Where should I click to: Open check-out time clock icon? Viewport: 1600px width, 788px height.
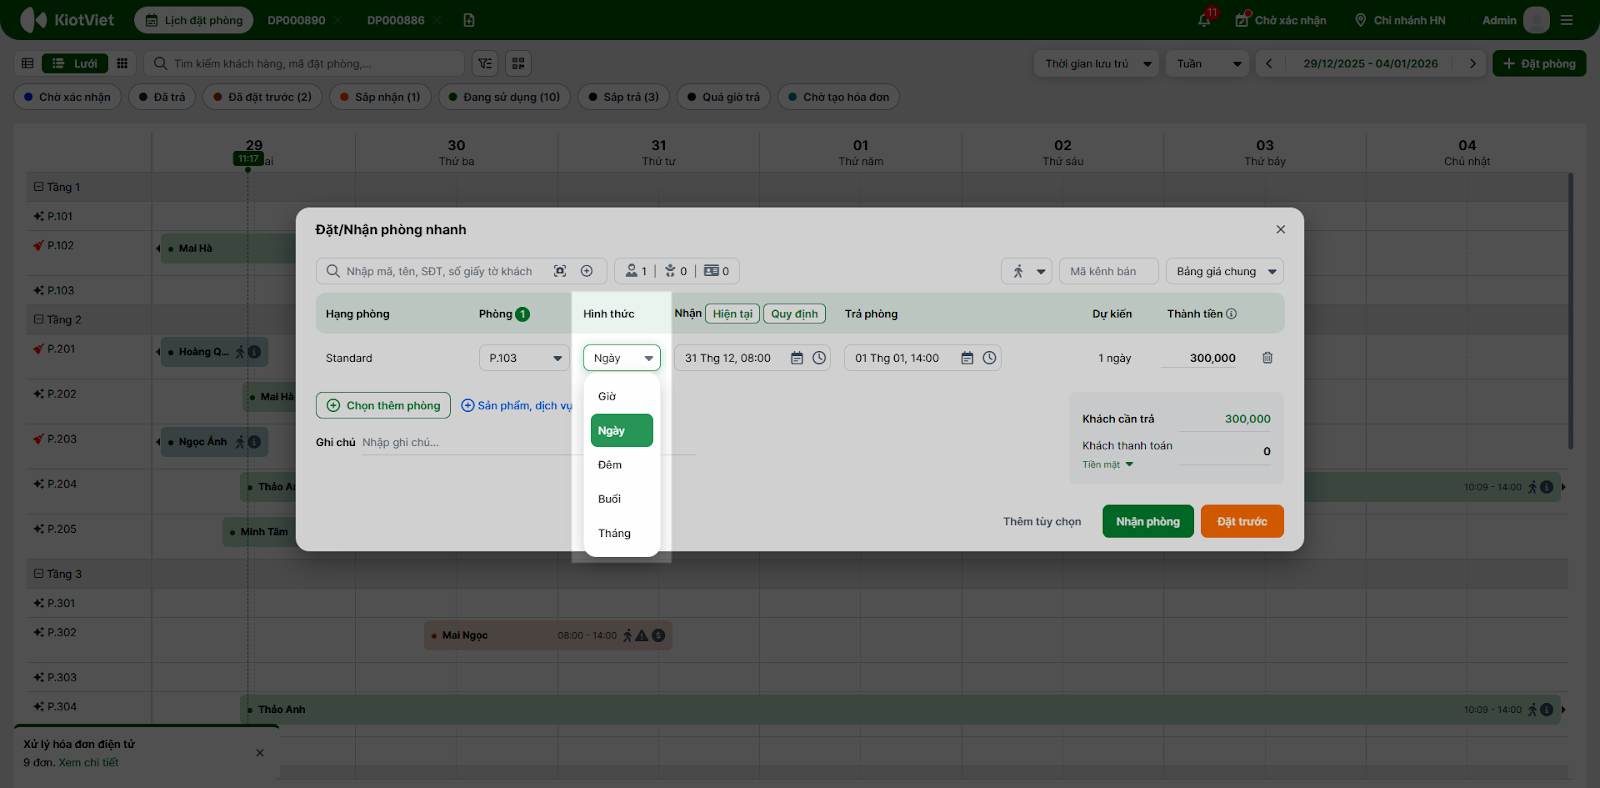click(989, 358)
